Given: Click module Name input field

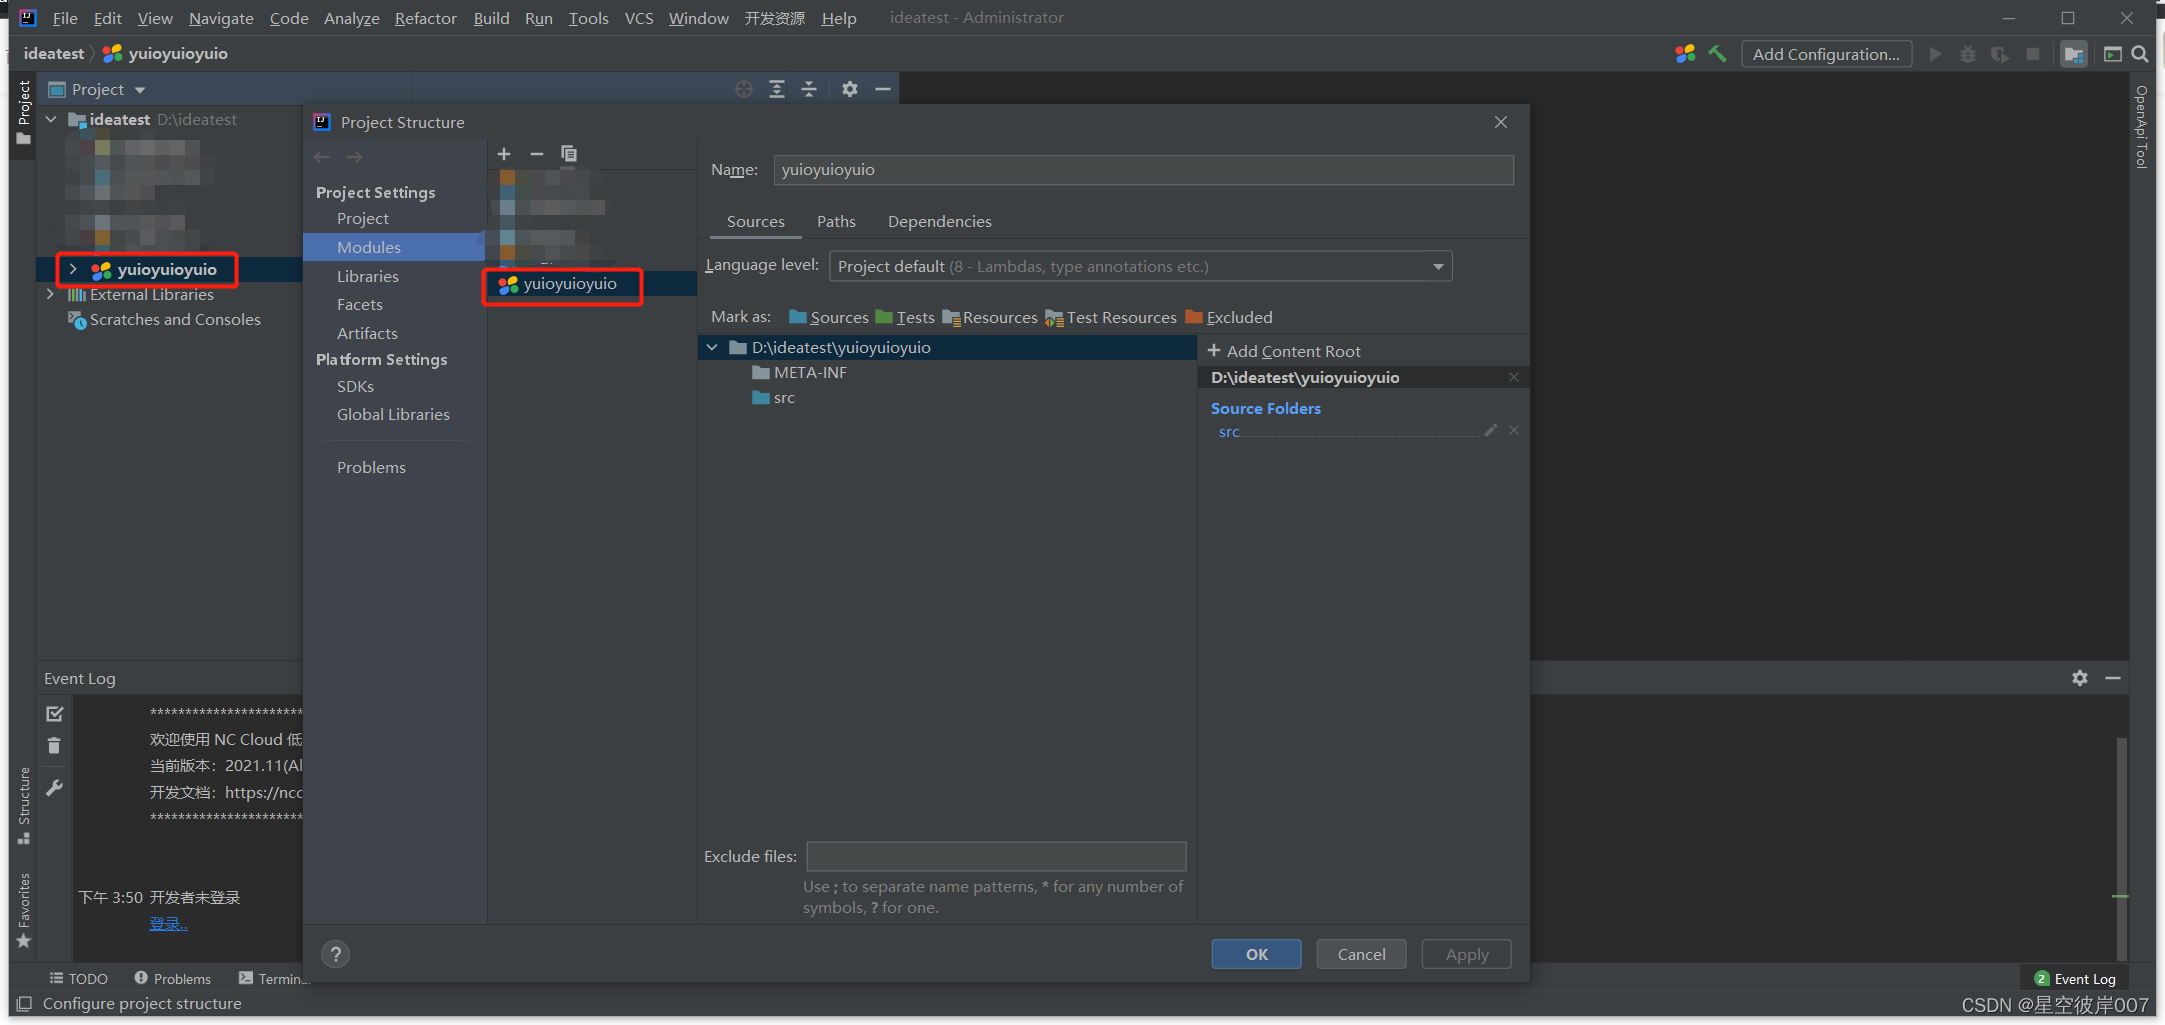Looking at the screenshot, I should [1143, 170].
